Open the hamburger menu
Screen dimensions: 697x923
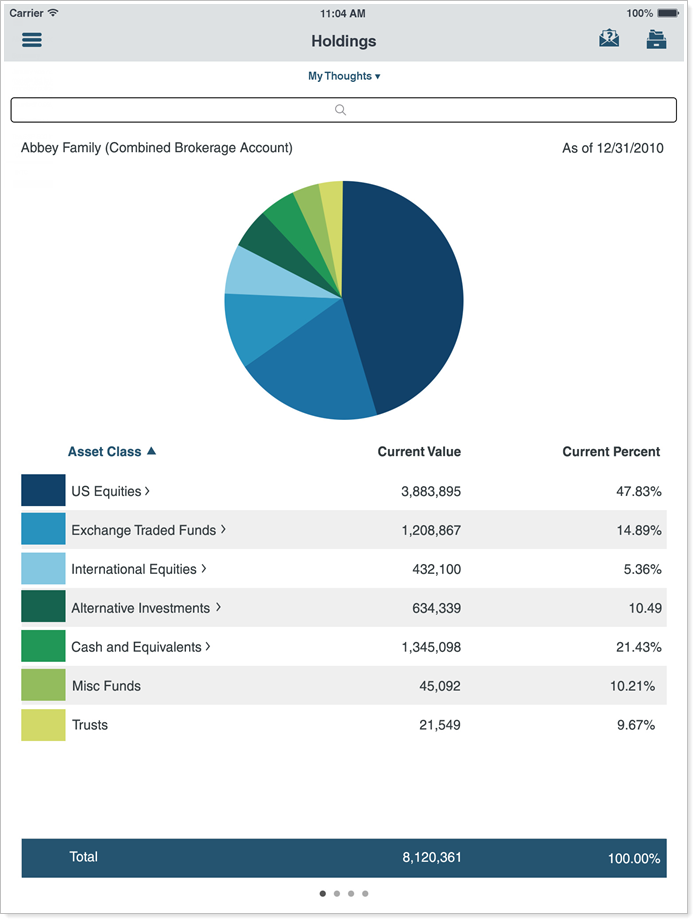tap(32, 41)
